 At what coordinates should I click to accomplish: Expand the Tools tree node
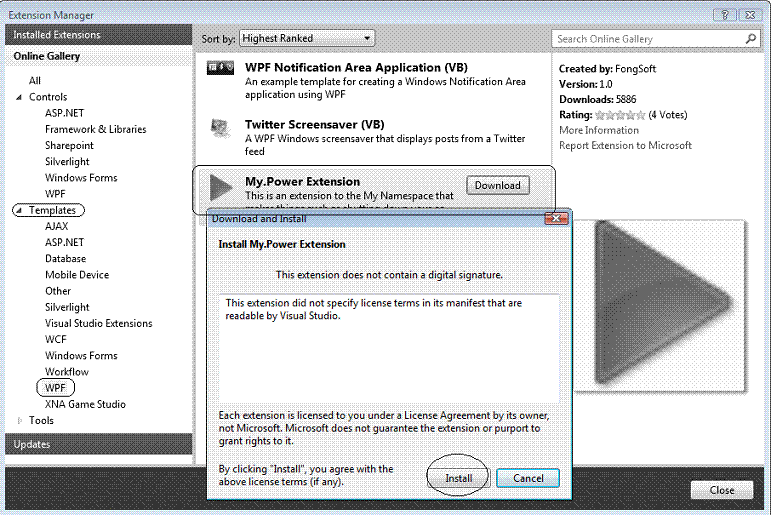pyautogui.click(x=19, y=421)
